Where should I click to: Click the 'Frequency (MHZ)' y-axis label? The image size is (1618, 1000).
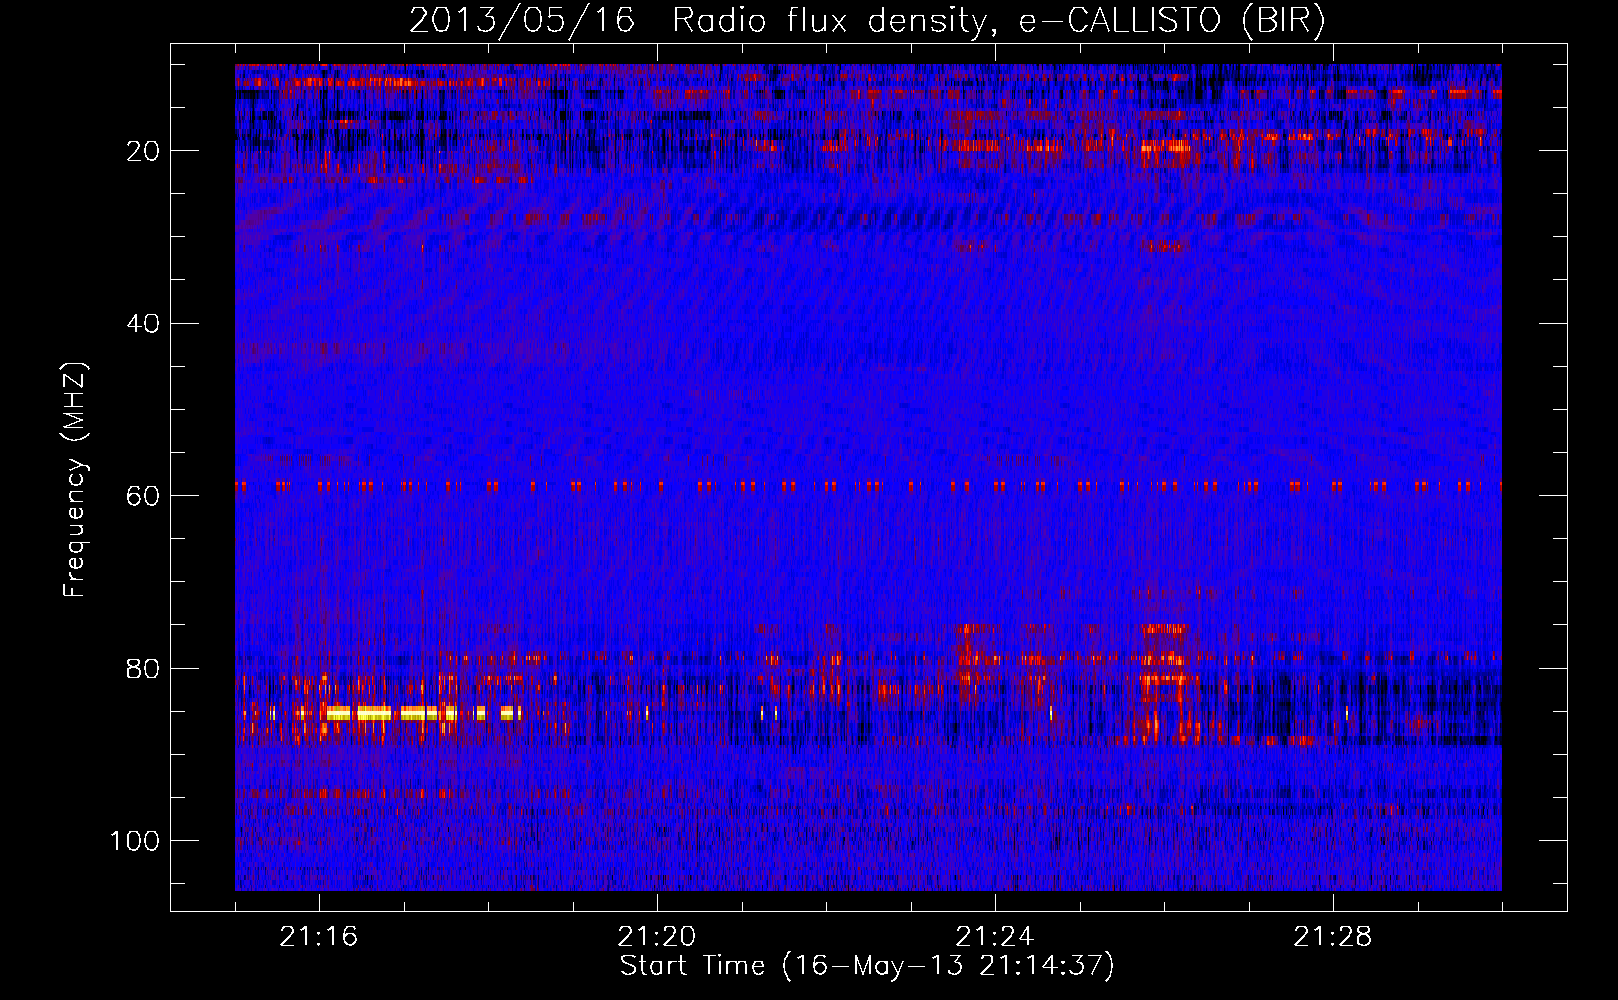(x=75, y=480)
